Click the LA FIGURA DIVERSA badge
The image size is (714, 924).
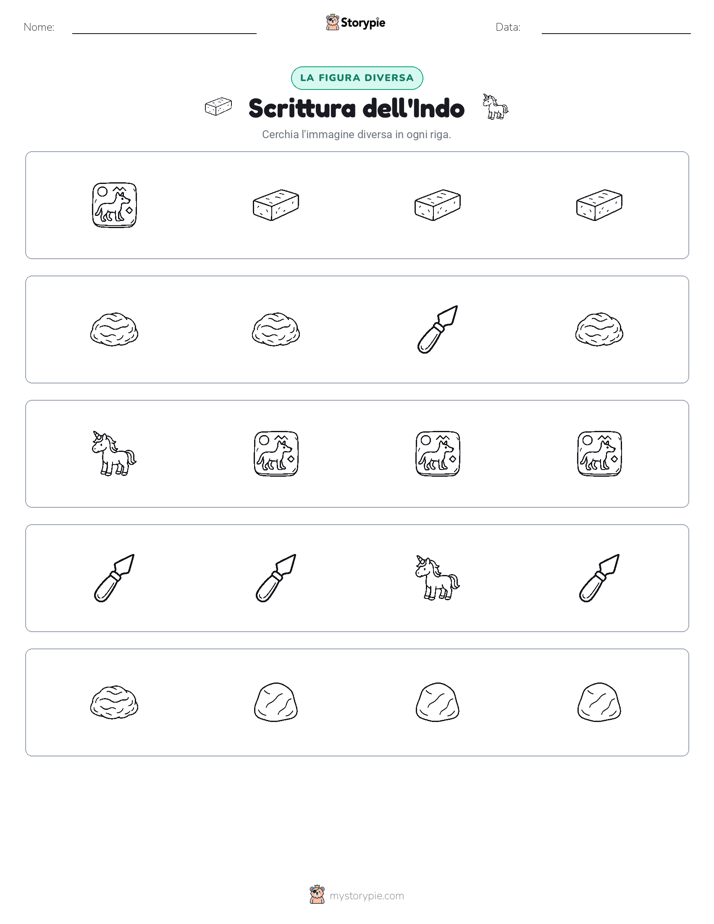pos(357,78)
